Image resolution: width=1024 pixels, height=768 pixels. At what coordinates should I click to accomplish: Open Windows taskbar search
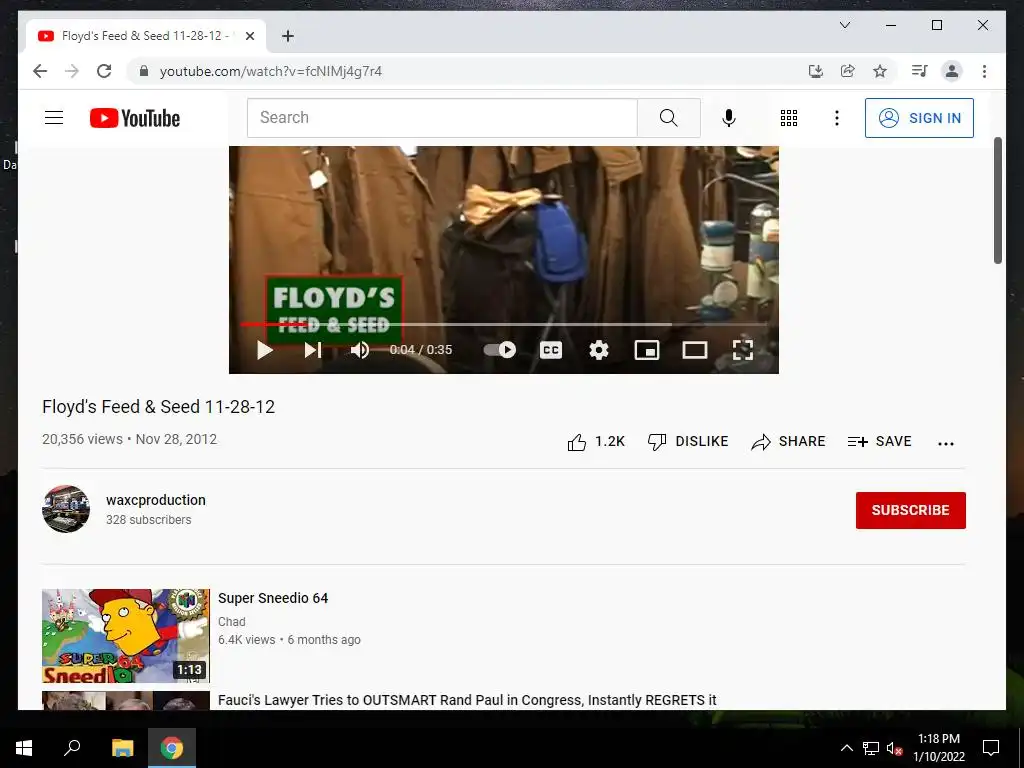72,748
